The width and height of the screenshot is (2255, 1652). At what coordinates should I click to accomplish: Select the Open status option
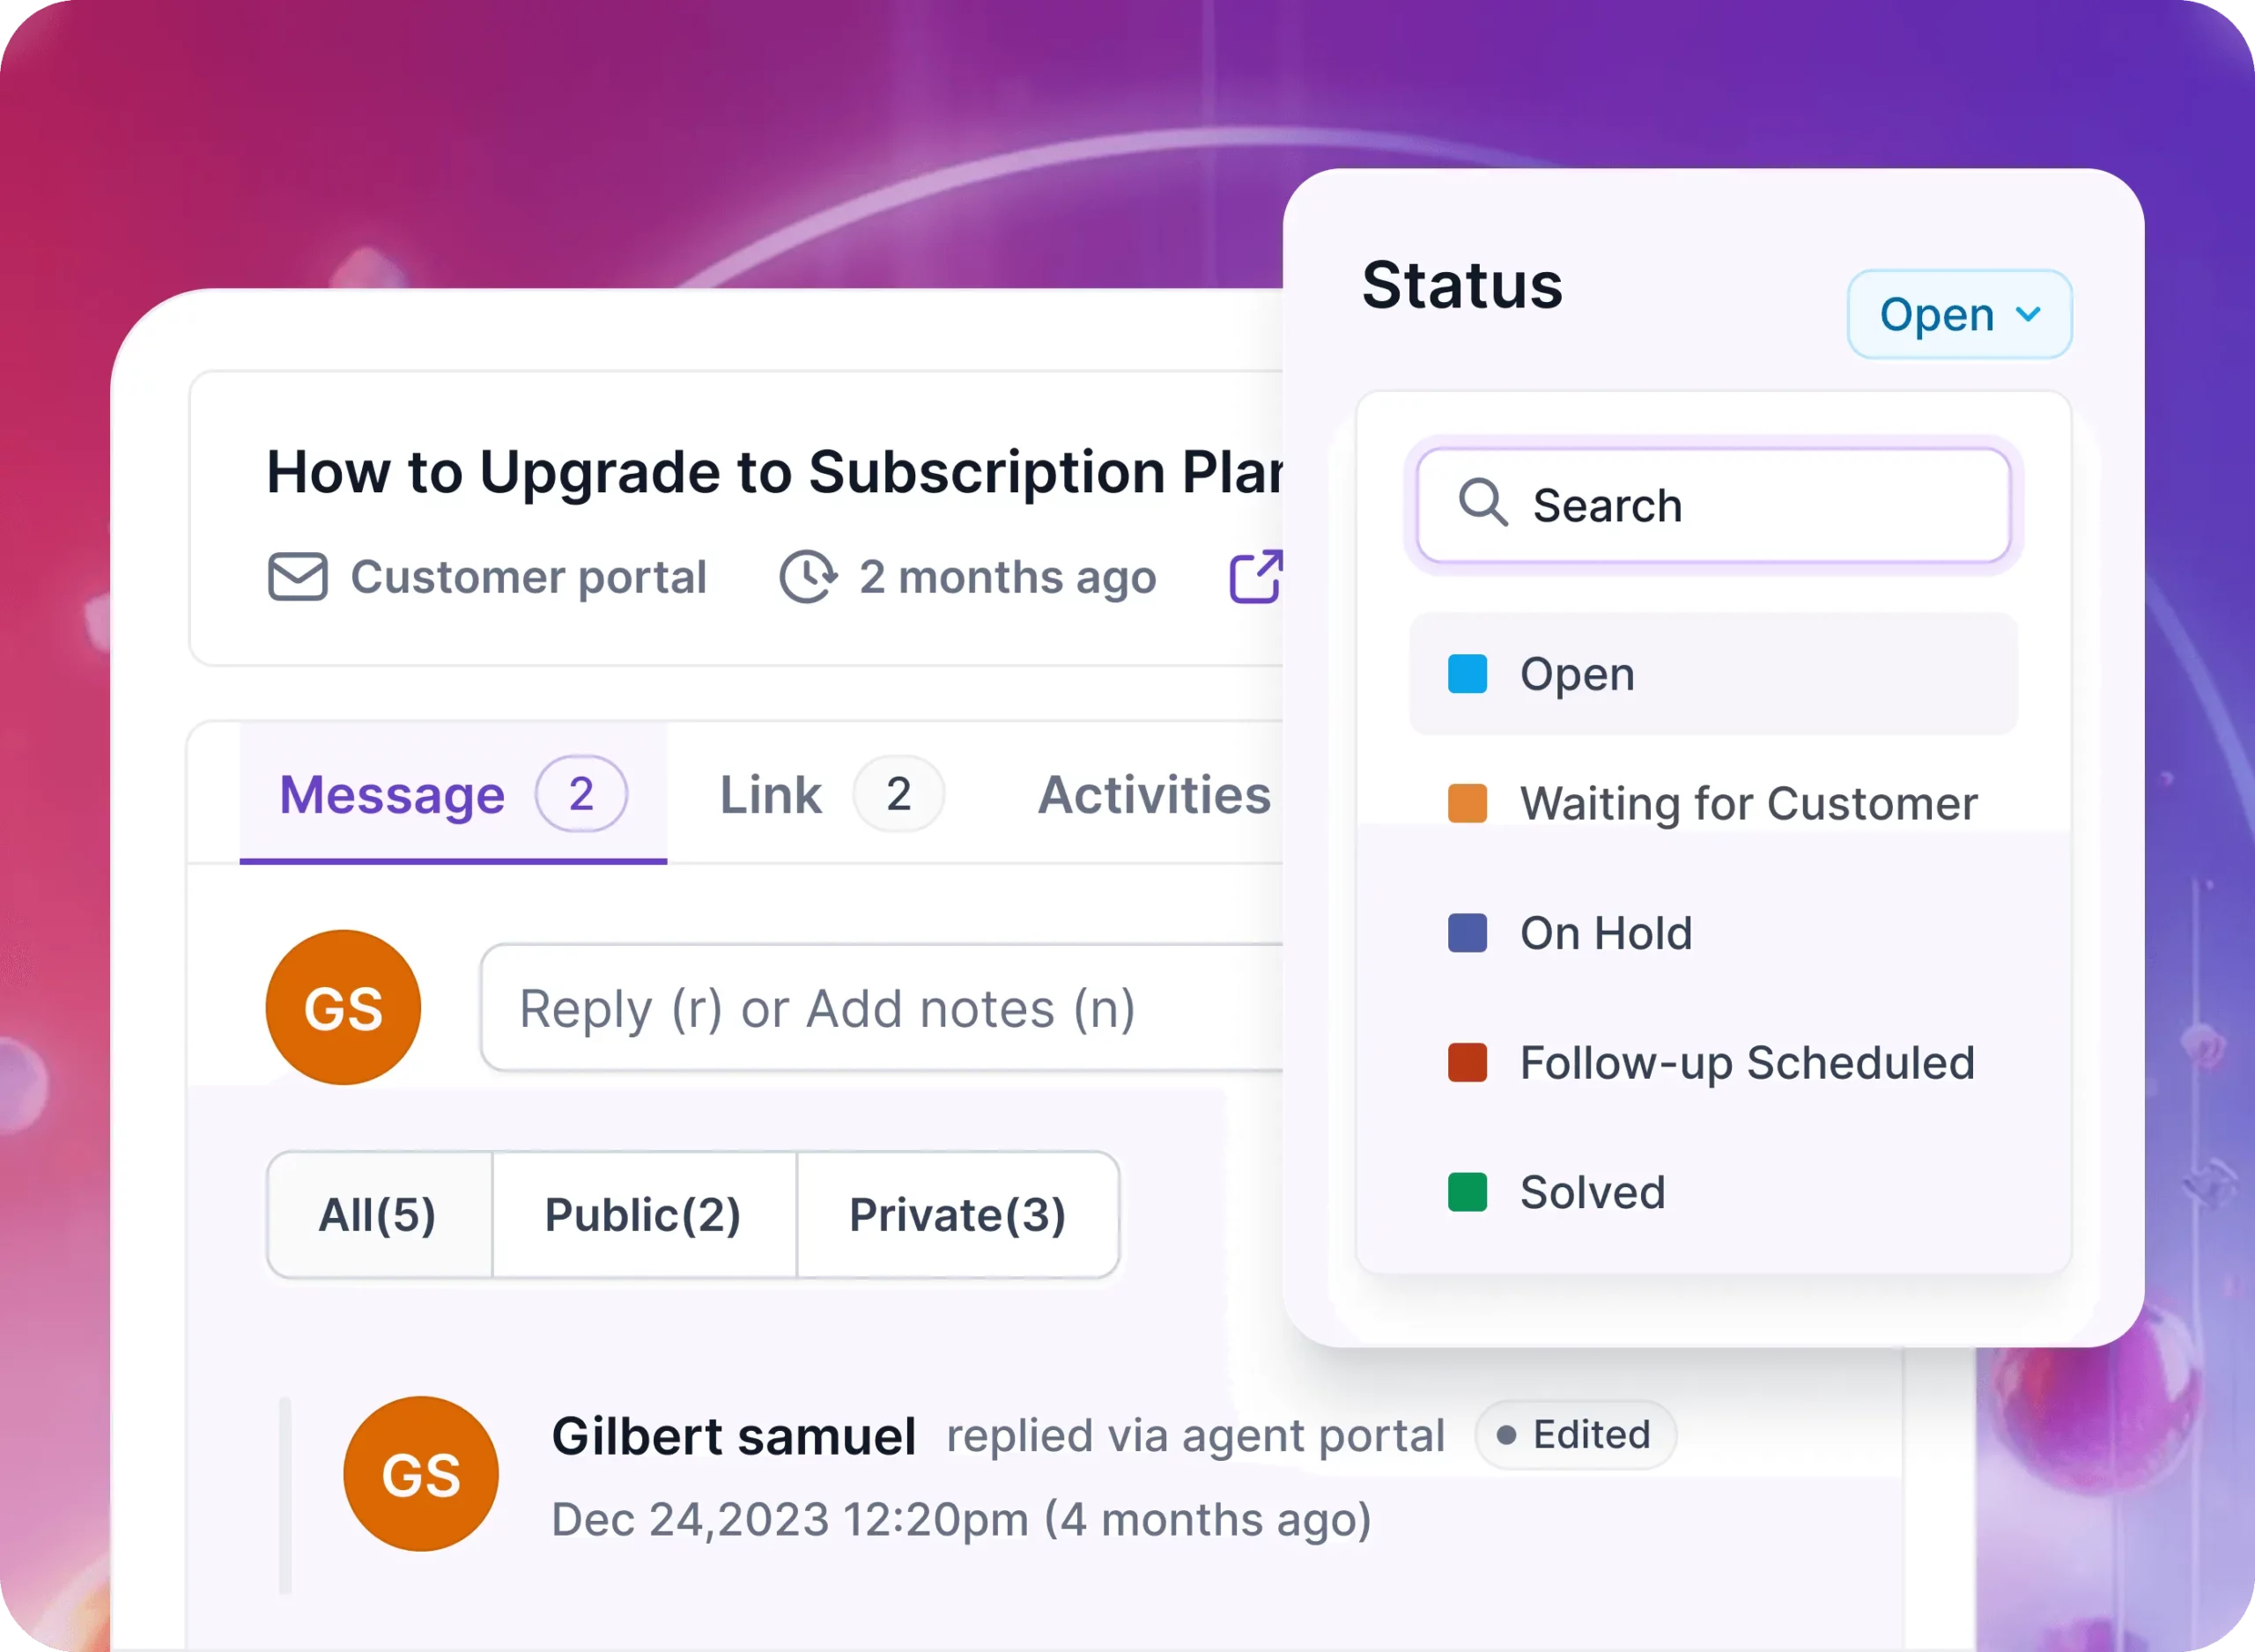(x=1576, y=673)
